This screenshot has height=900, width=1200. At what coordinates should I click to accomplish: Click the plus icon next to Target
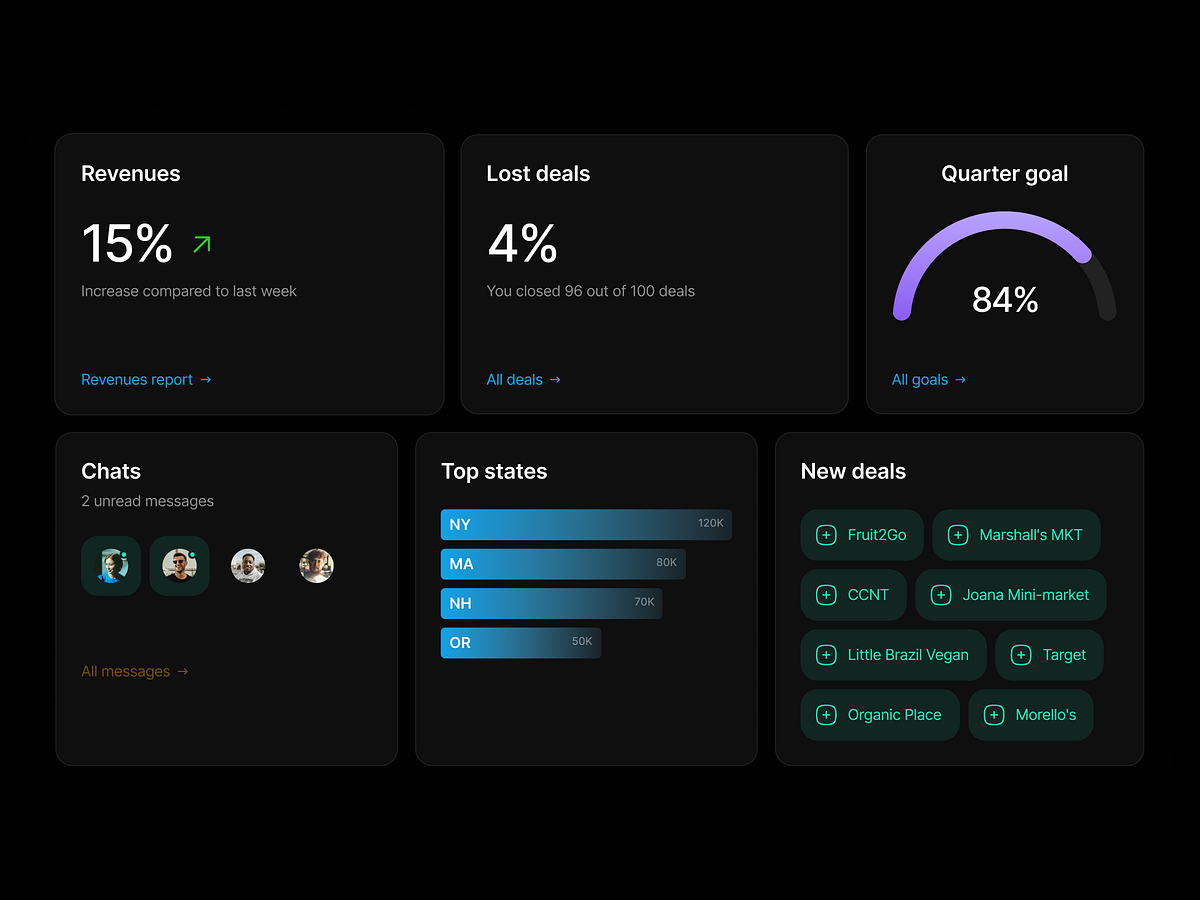click(1020, 655)
